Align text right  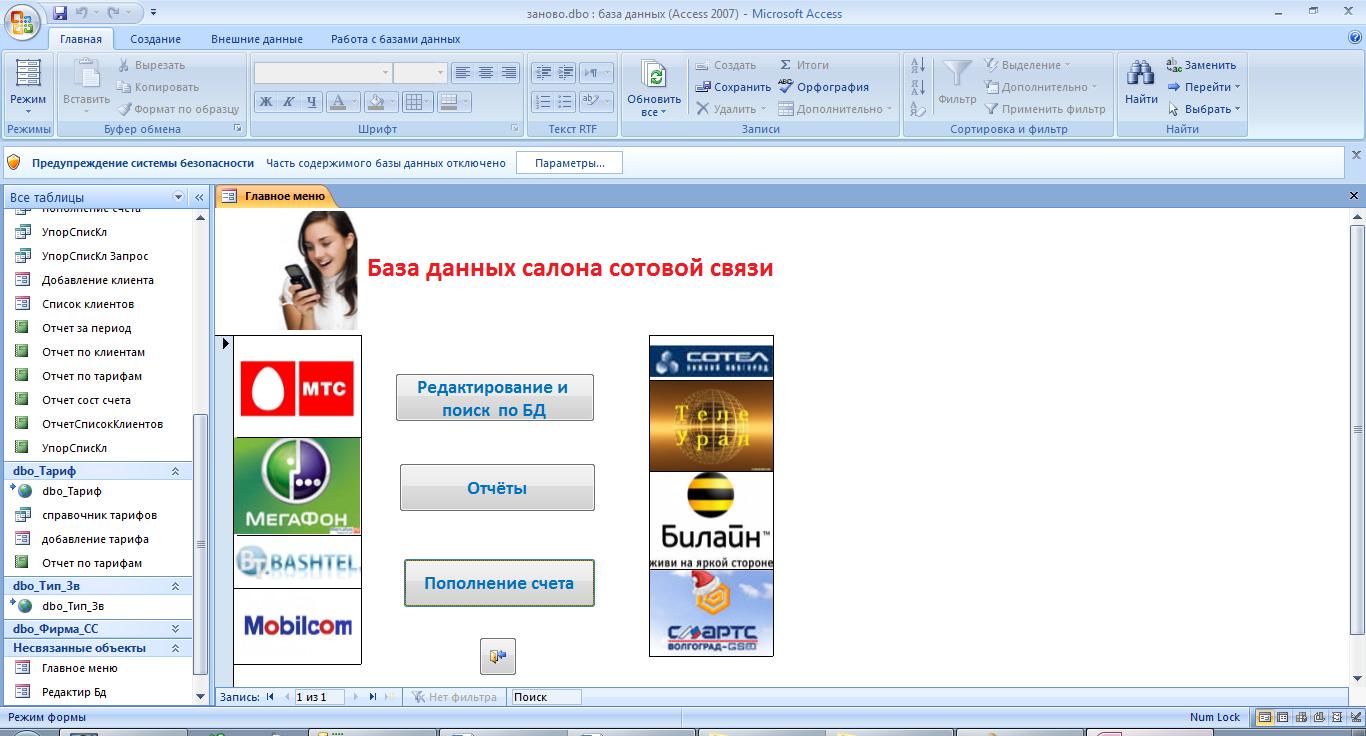click(508, 73)
